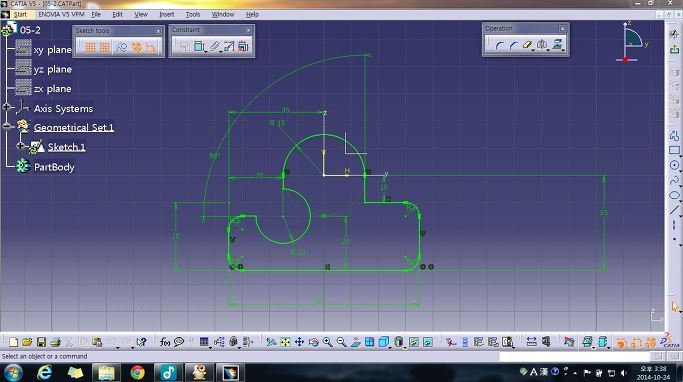Click the Save disk icon
The height and width of the screenshot is (382, 683).
coord(41,342)
